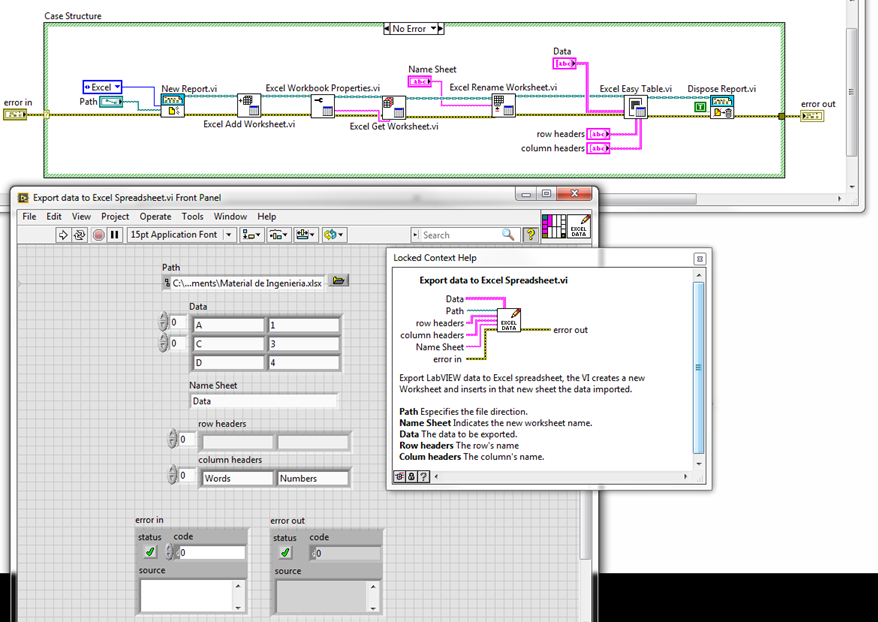Select the Excel Easy Table.vi node
878x622 pixels.
636,107
